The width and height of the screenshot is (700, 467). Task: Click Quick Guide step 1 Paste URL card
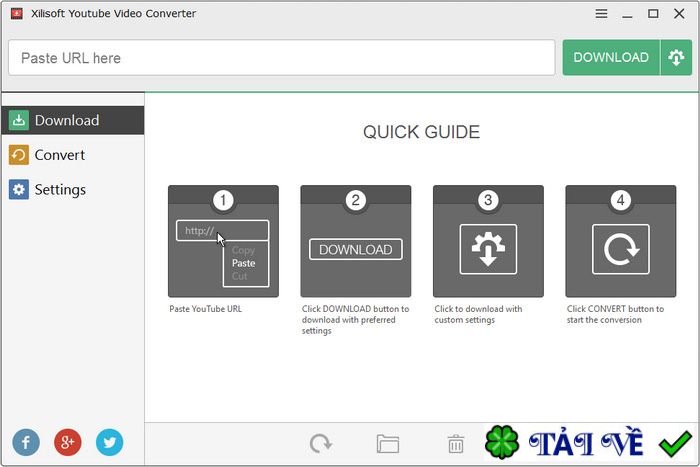click(x=223, y=241)
